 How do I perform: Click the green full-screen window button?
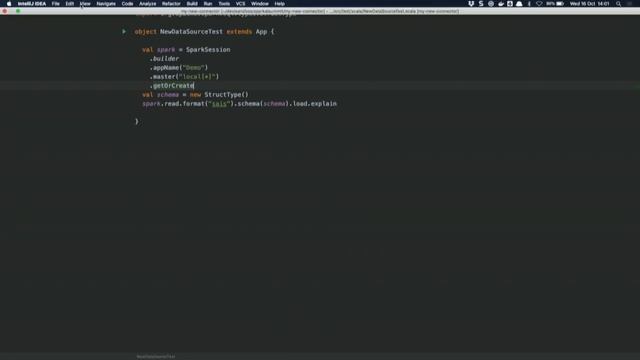(18, 11)
